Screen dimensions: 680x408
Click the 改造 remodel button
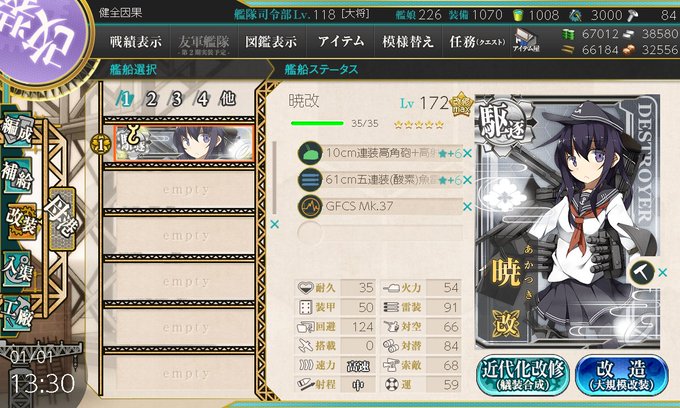(621, 375)
